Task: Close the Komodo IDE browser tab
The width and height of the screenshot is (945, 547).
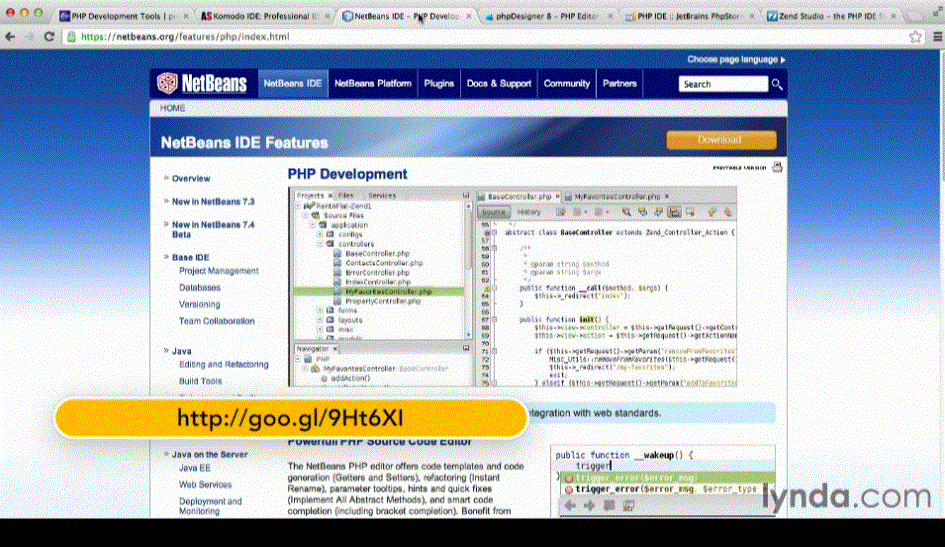Action: coord(327,16)
